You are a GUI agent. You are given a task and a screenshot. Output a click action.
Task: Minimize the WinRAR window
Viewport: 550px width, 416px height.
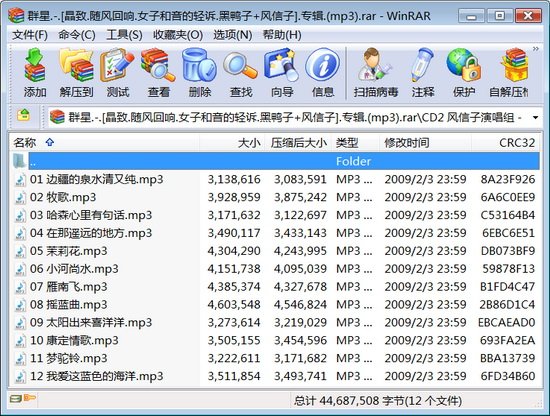(471, 16)
